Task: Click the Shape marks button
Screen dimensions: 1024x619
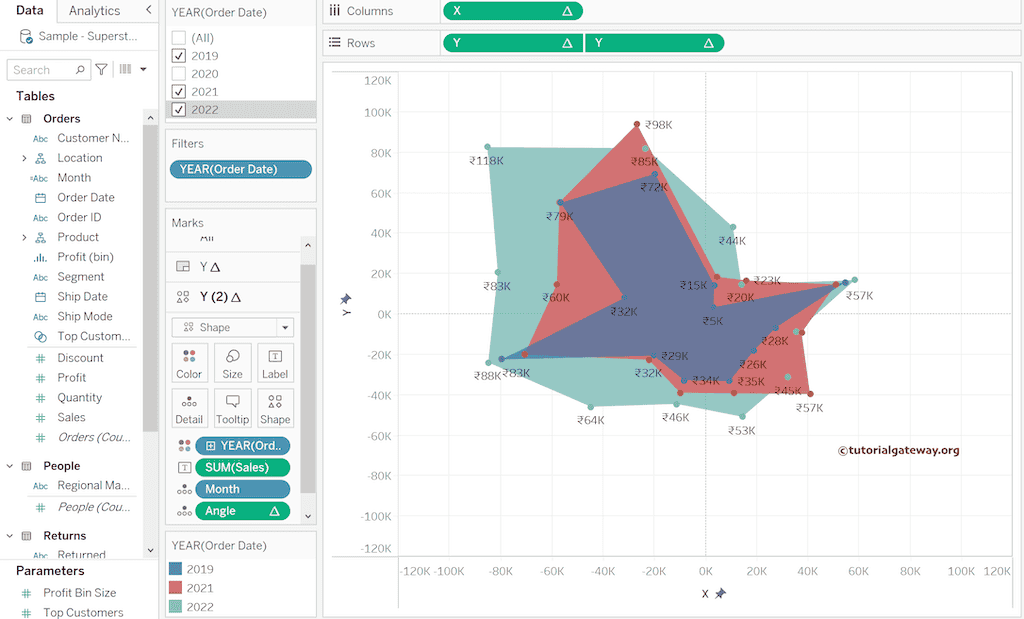Action: tap(275, 408)
